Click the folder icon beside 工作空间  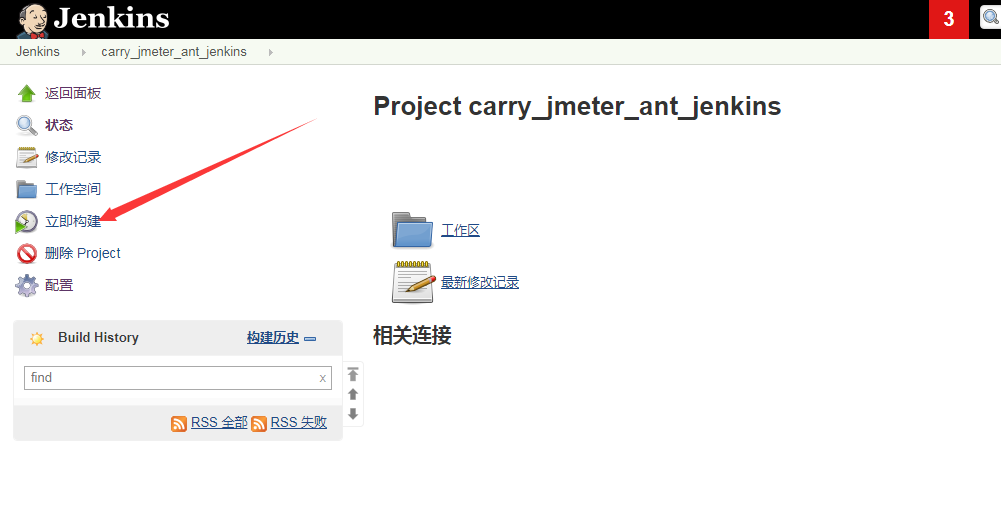pyautogui.click(x=27, y=189)
